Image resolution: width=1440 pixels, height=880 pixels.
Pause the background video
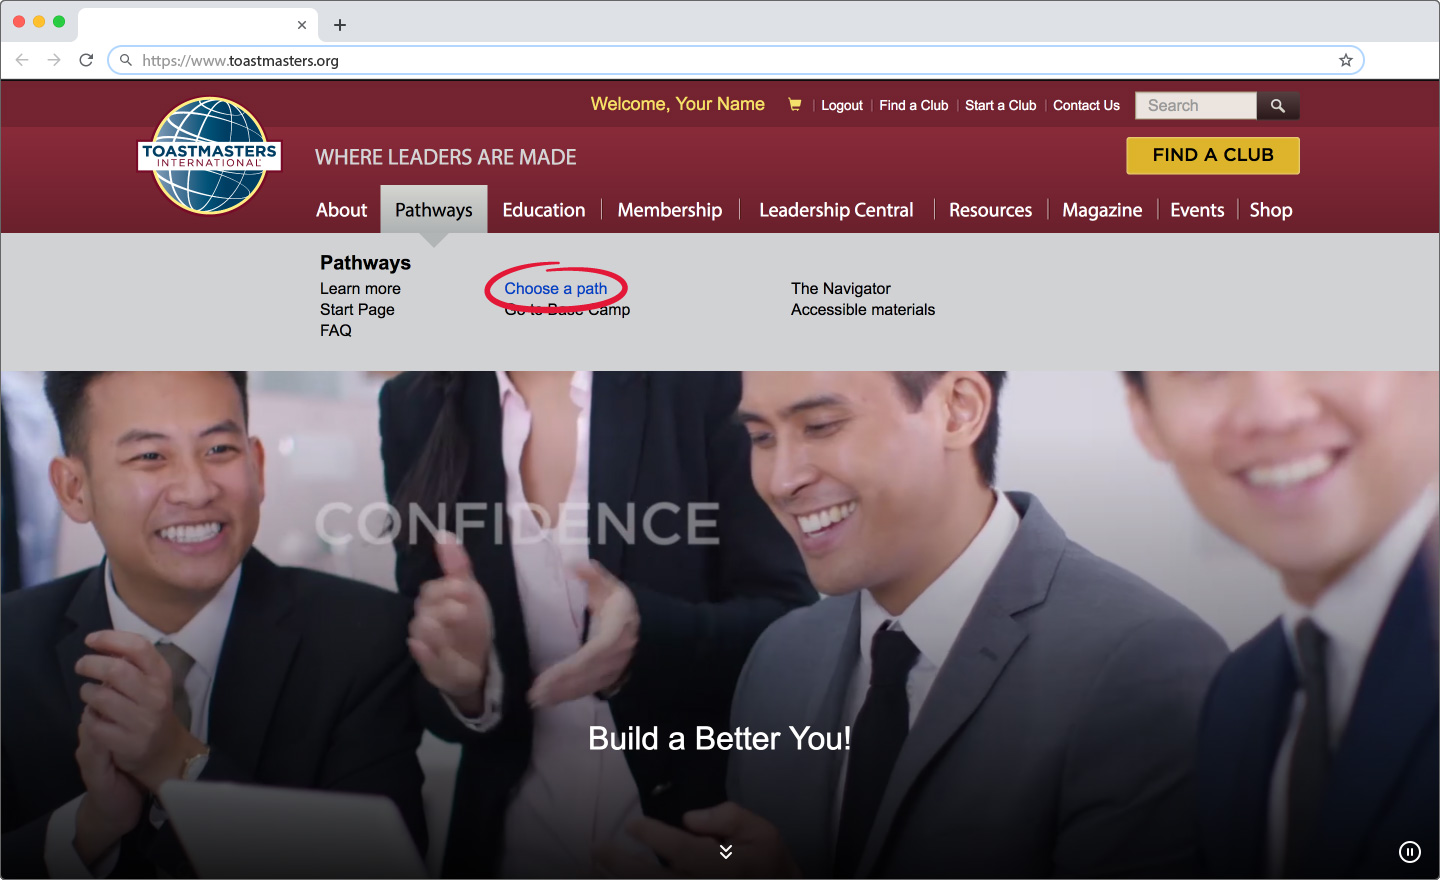pos(1409,852)
